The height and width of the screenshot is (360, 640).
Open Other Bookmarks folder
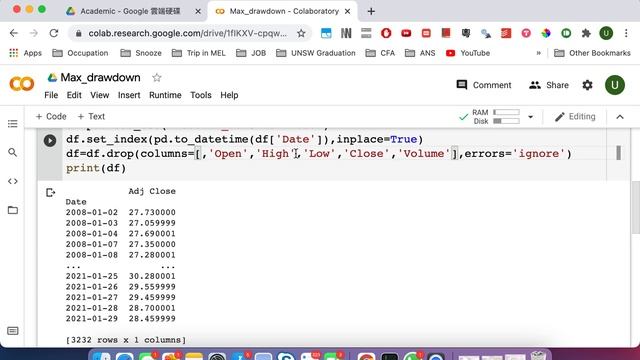click(592, 53)
